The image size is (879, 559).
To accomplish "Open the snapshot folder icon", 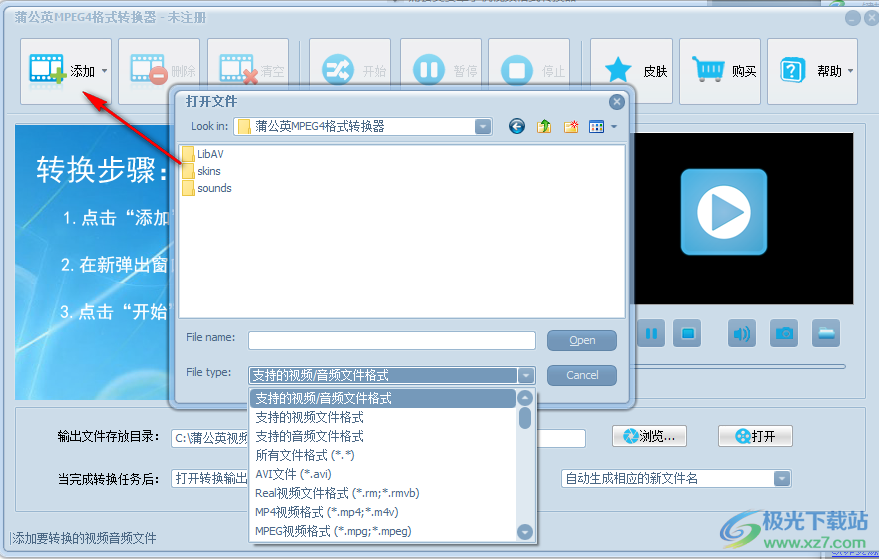I will pyautogui.click(x=826, y=334).
